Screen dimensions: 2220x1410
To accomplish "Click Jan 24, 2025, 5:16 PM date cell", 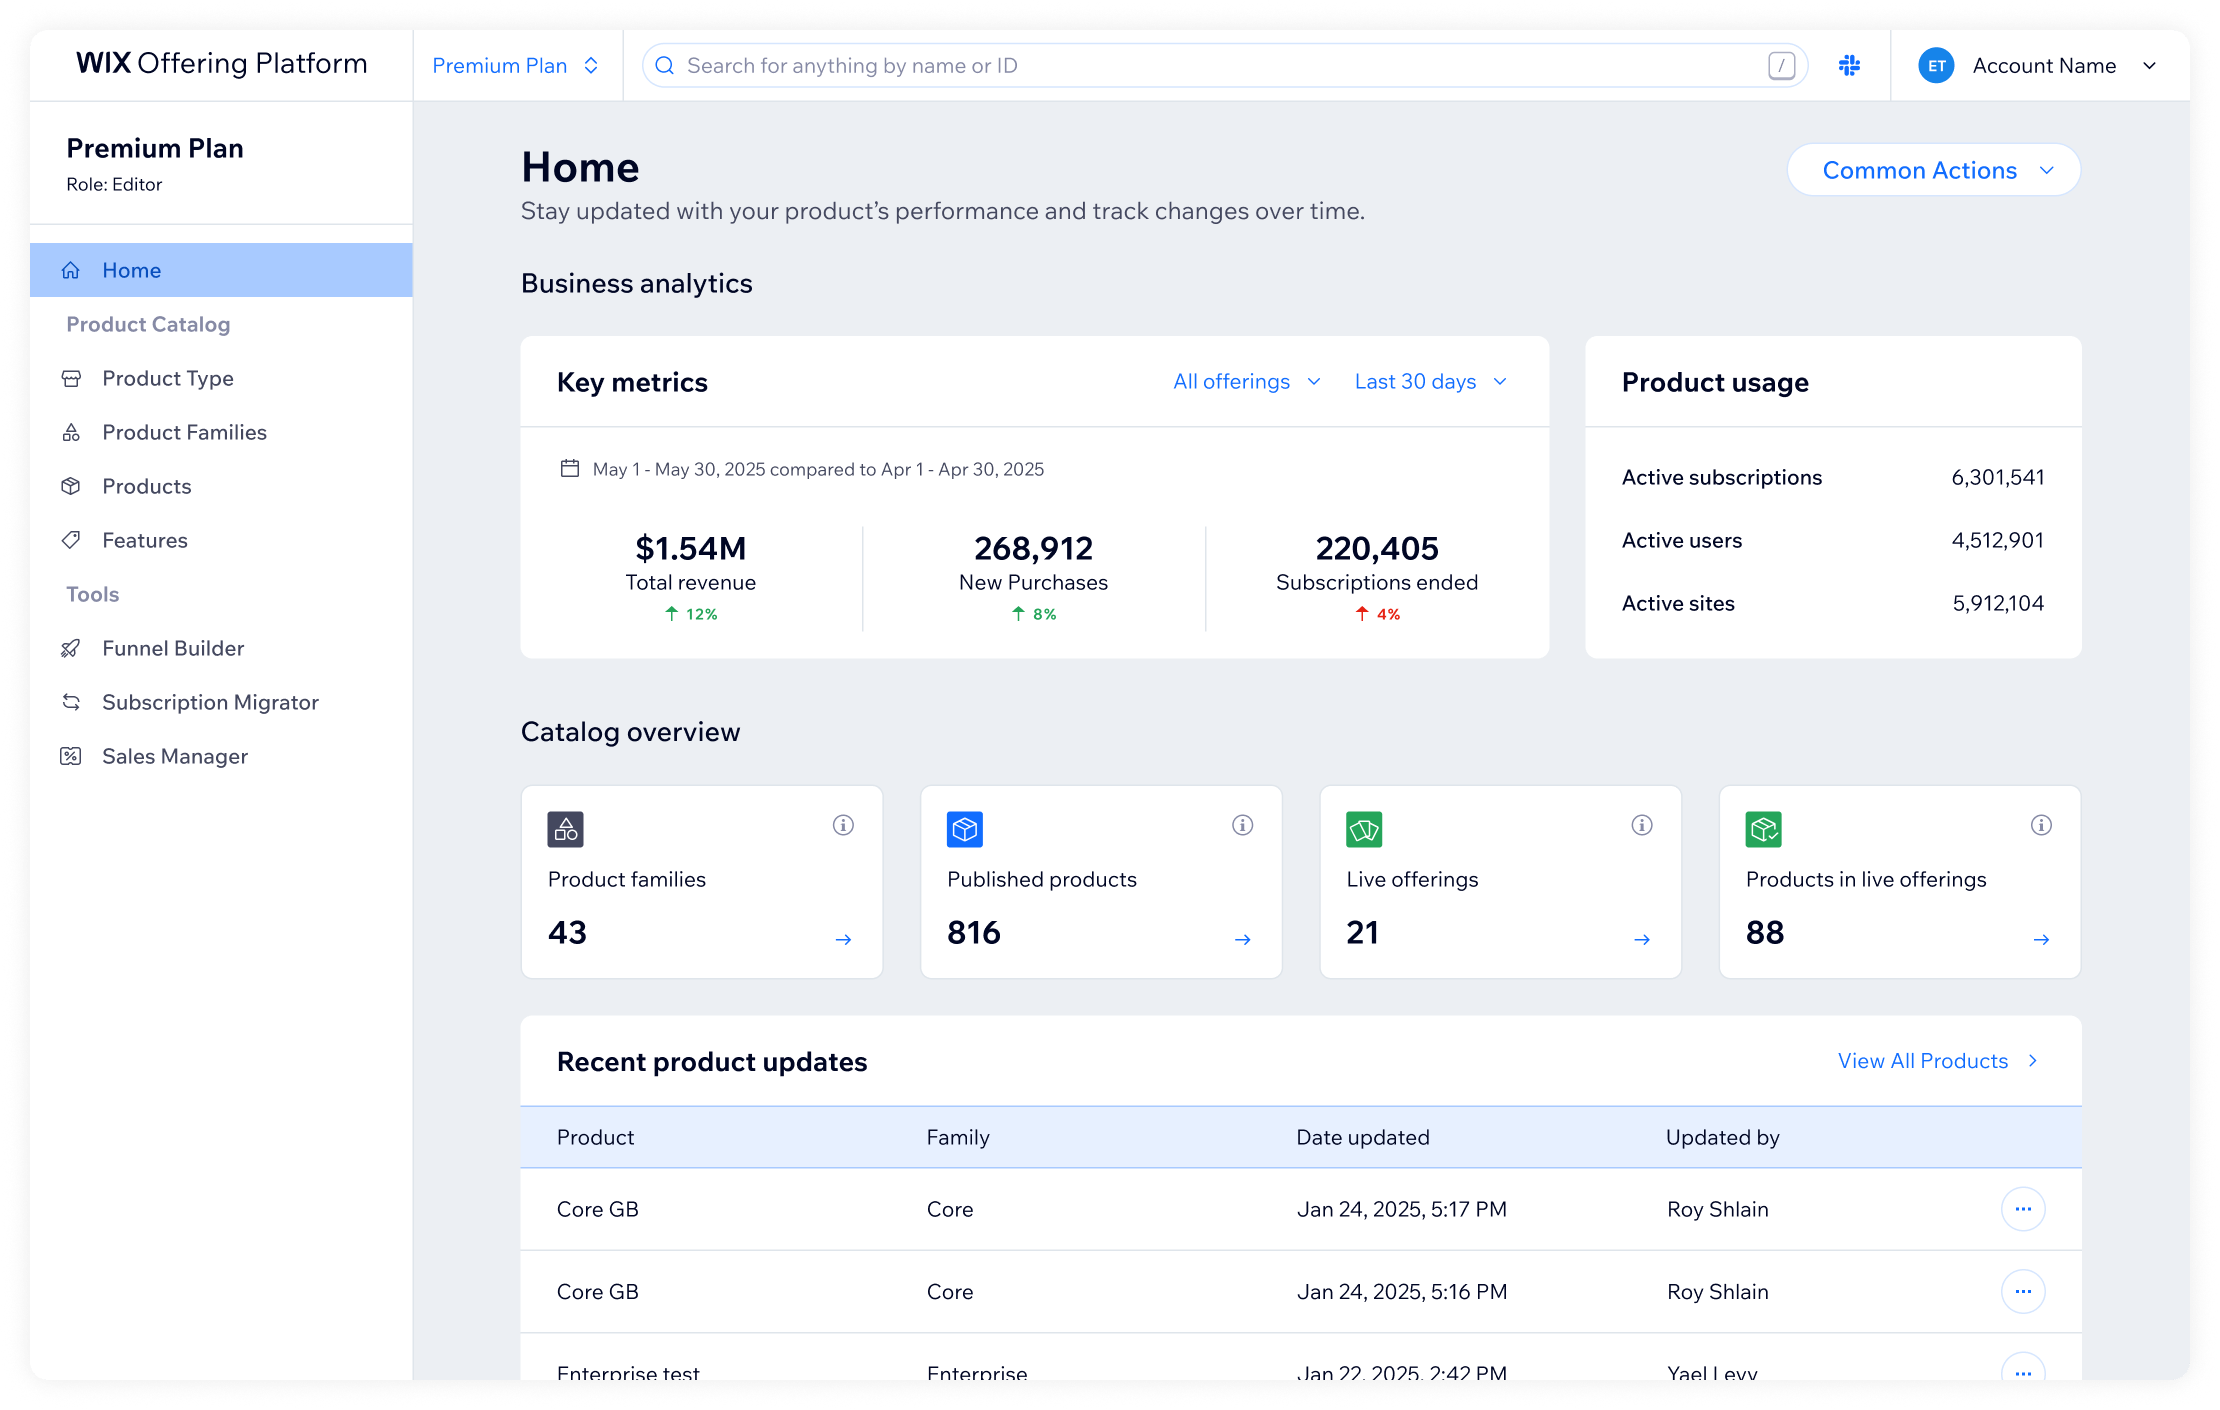I will click(x=1402, y=1291).
